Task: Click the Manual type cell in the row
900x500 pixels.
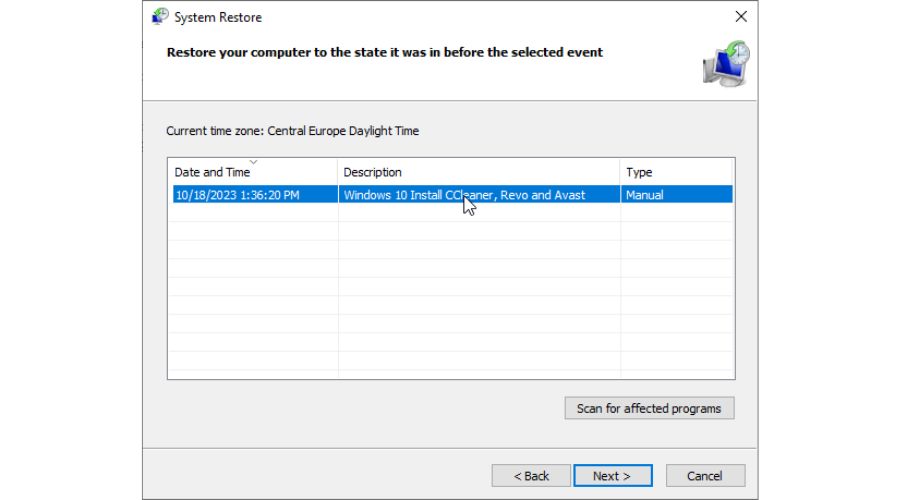Action: (x=644, y=195)
